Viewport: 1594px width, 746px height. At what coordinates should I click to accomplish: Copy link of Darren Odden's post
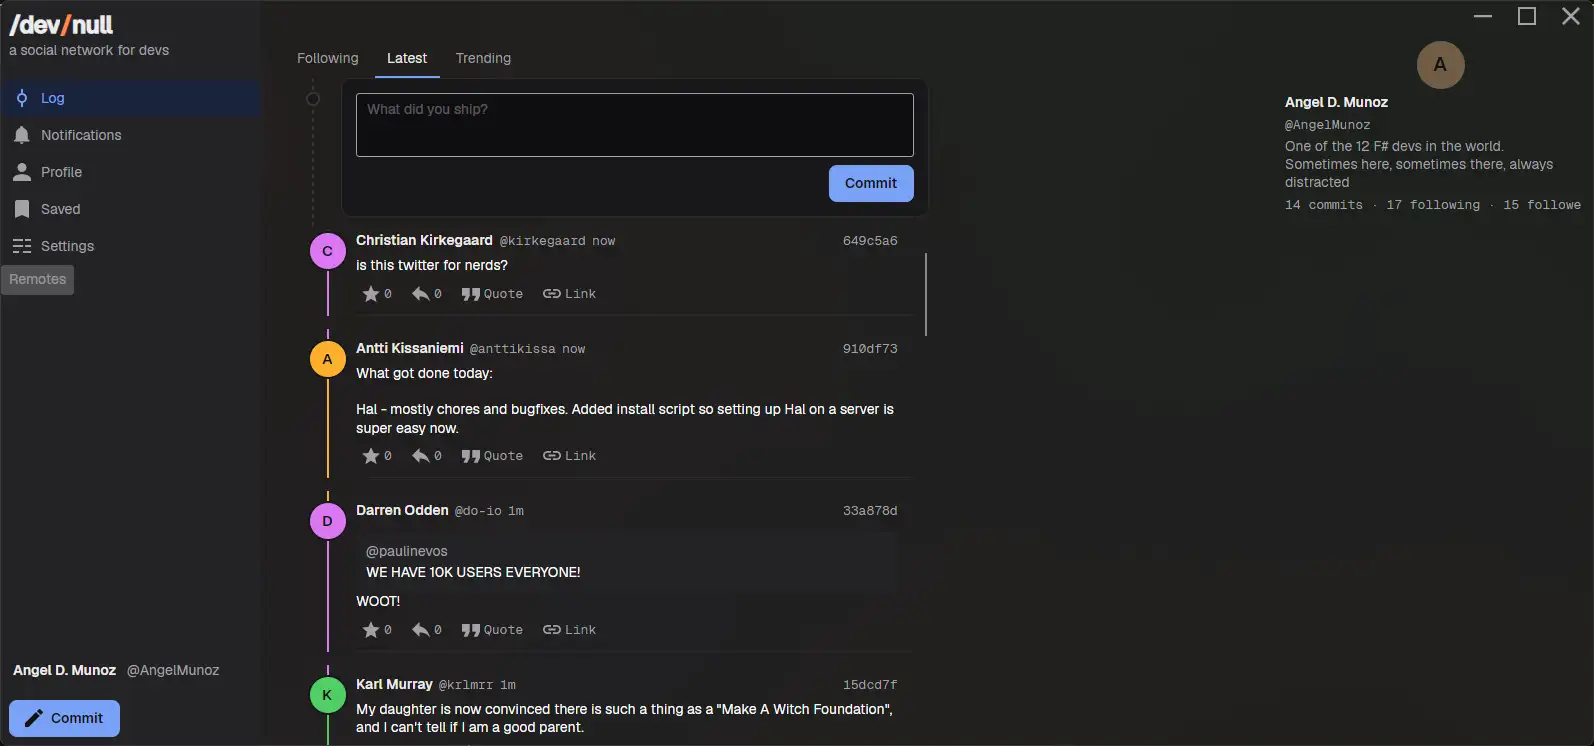569,630
